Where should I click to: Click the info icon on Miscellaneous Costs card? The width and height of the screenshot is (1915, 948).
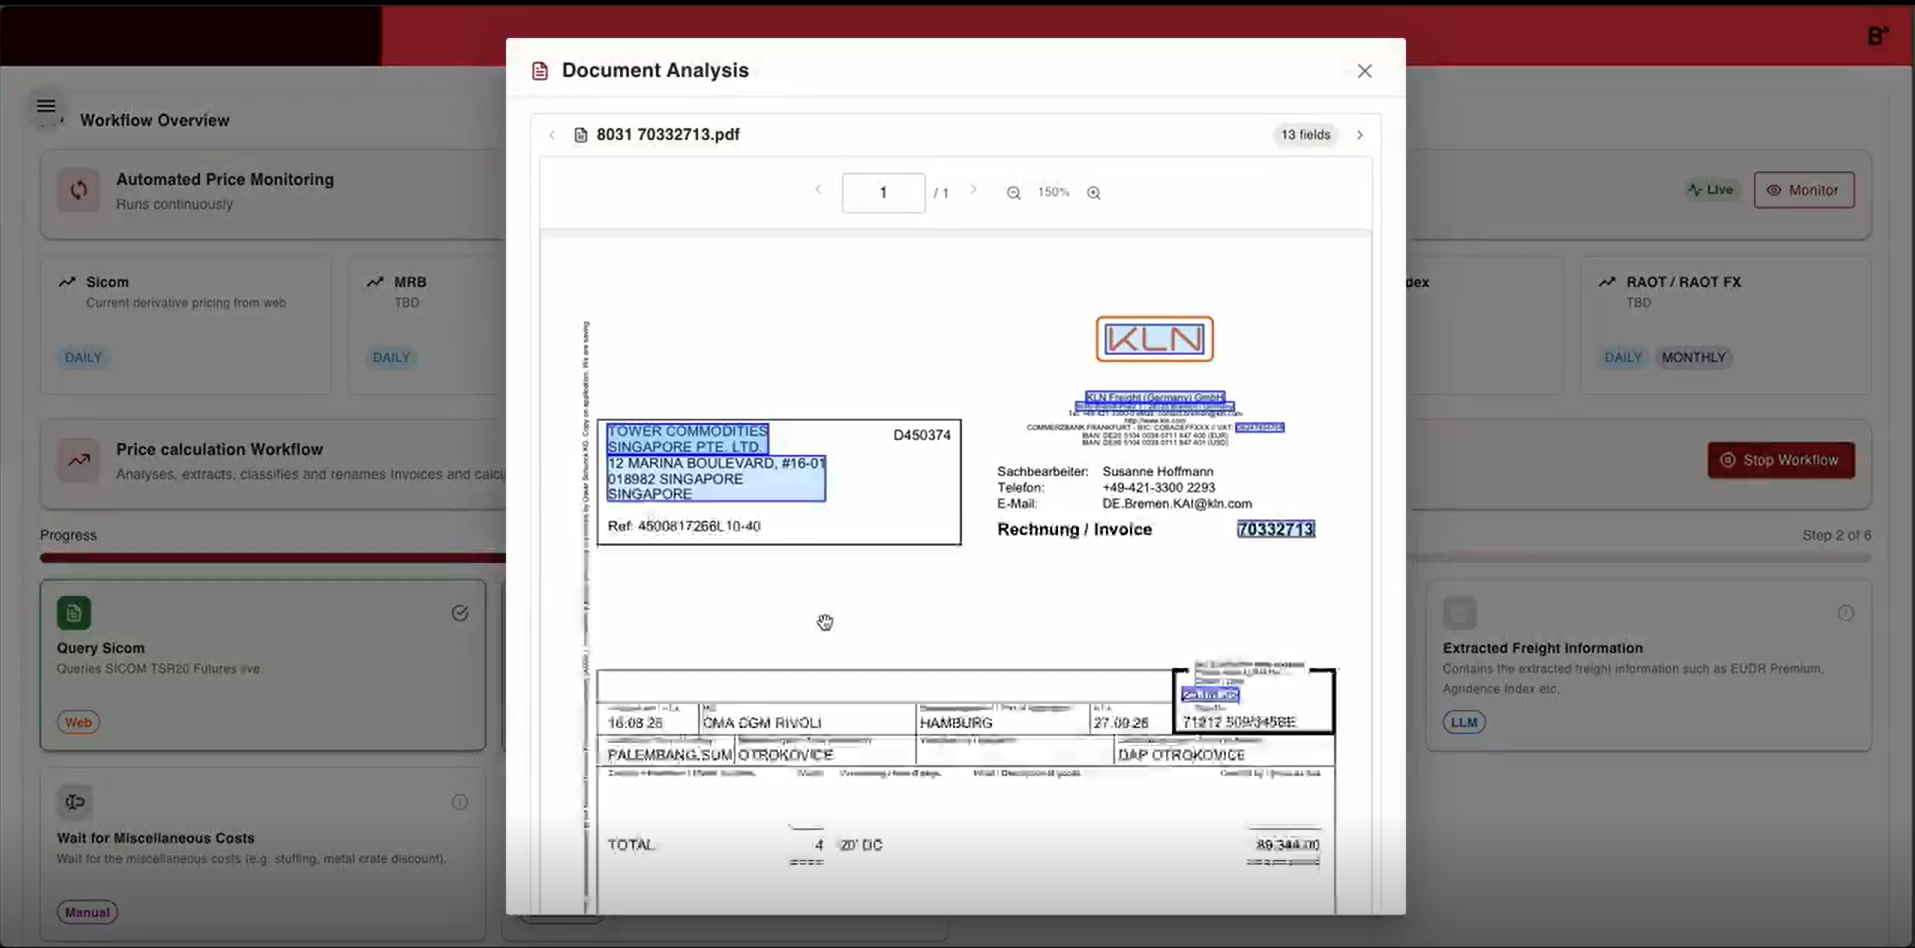tap(459, 802)
